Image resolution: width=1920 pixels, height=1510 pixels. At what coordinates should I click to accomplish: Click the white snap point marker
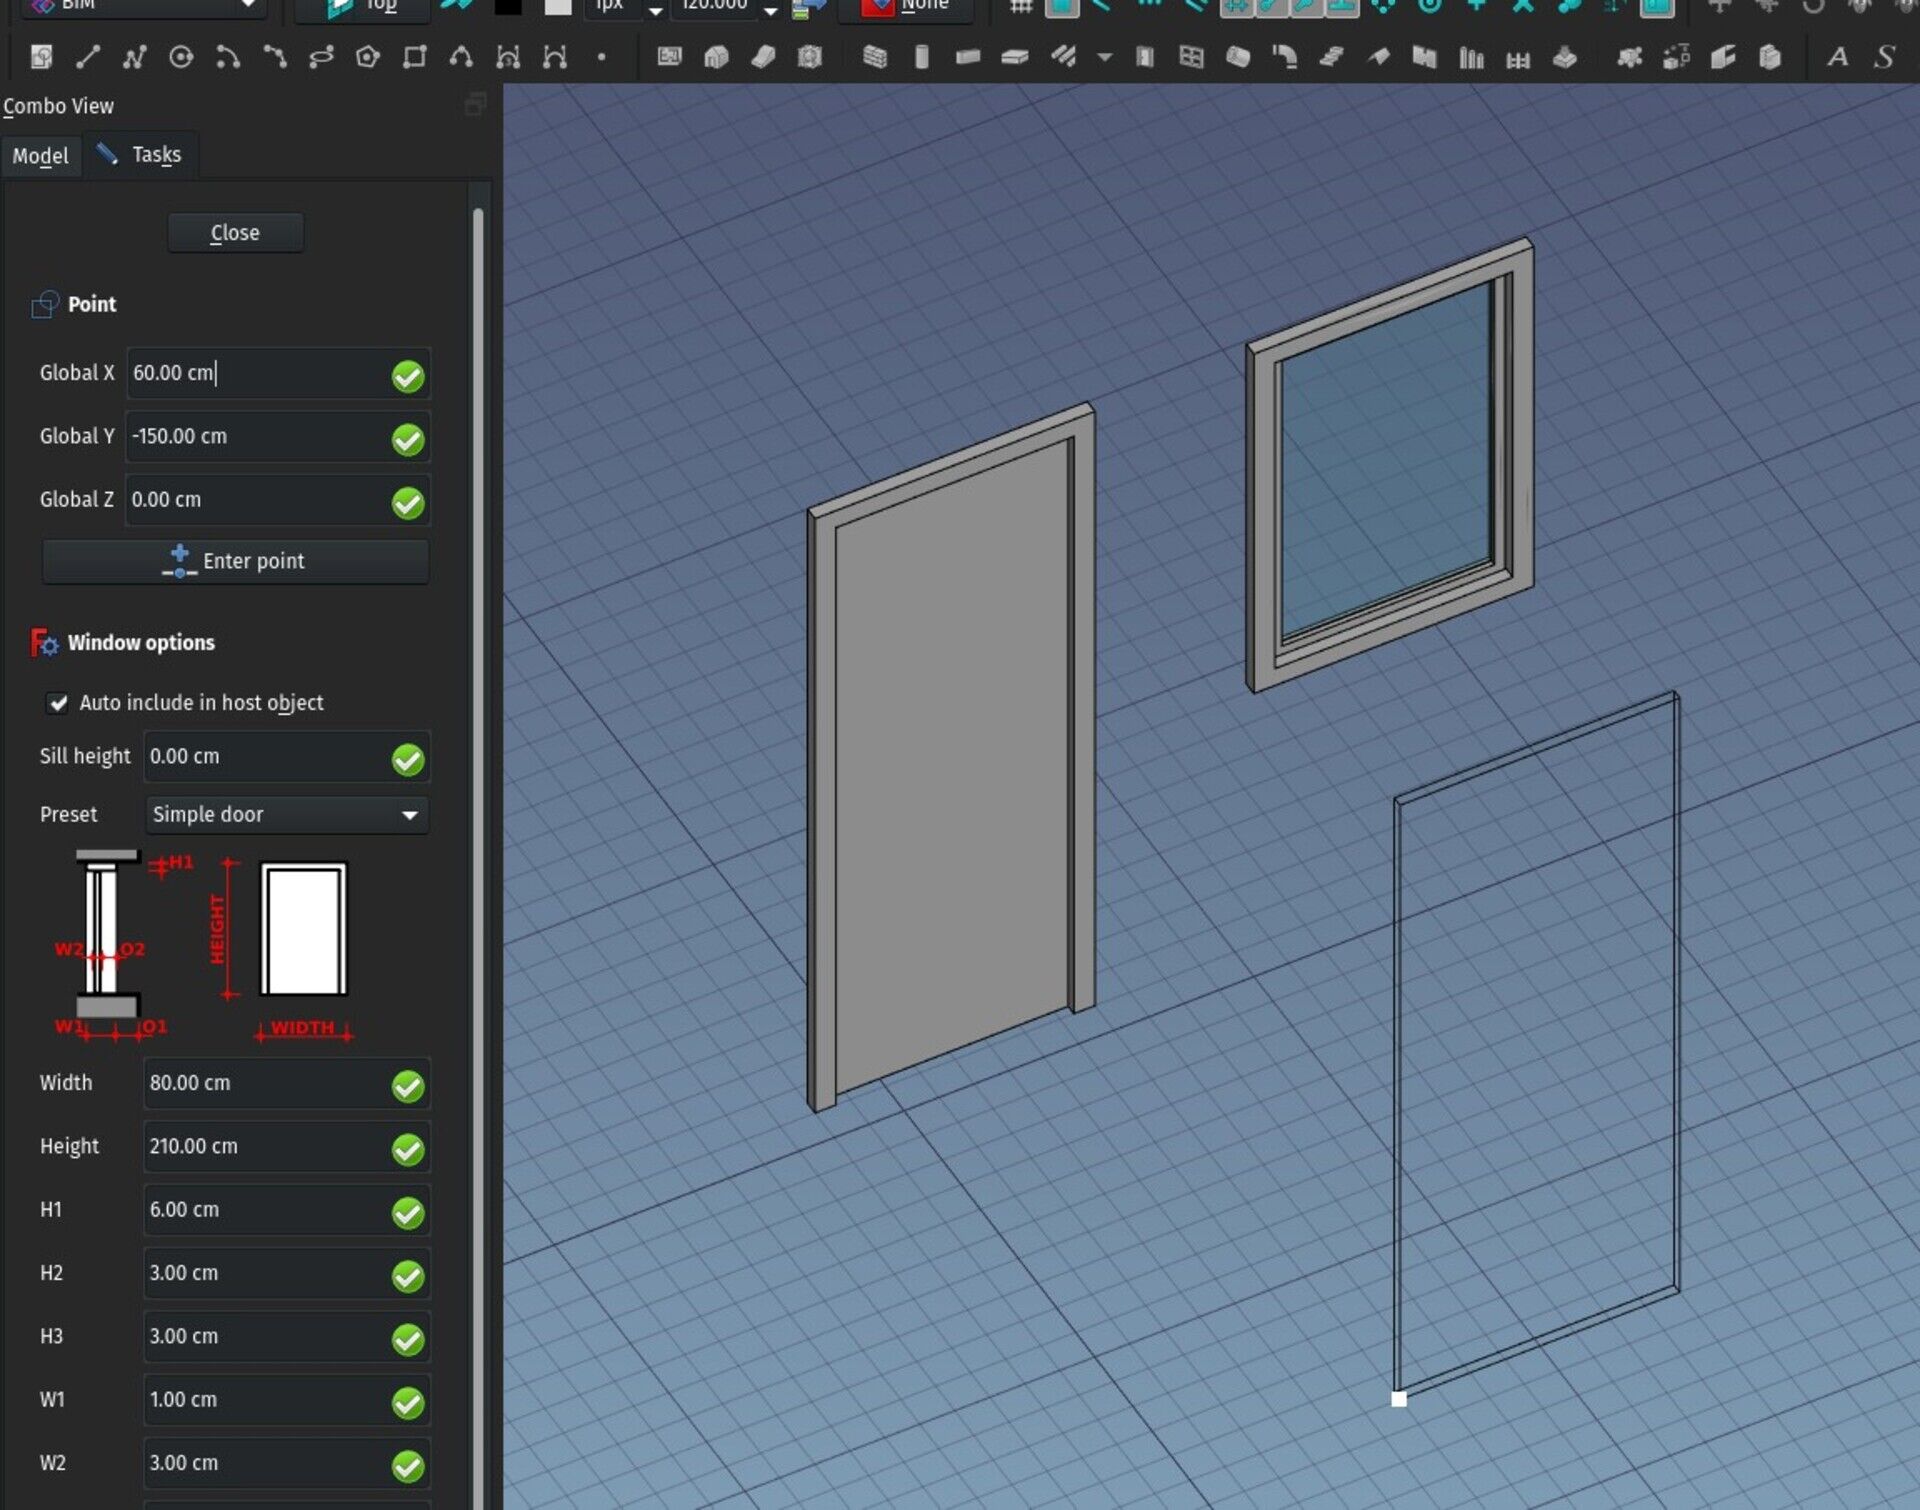1399,1399
